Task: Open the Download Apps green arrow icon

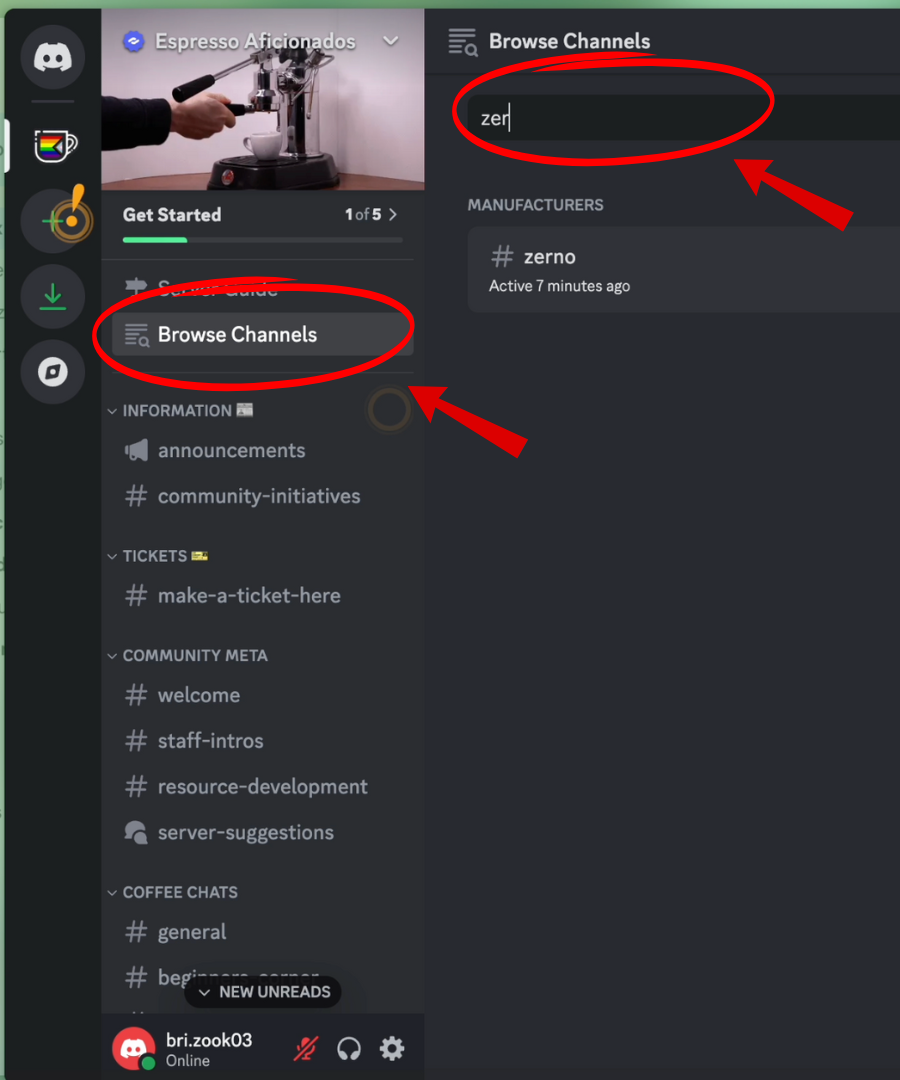Action: click(53, 296)
